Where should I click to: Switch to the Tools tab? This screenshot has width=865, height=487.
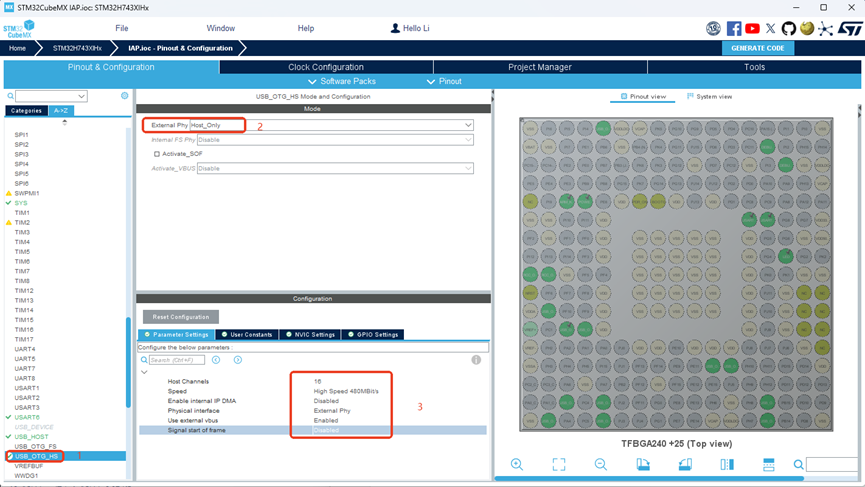click(x=754, y=67)
